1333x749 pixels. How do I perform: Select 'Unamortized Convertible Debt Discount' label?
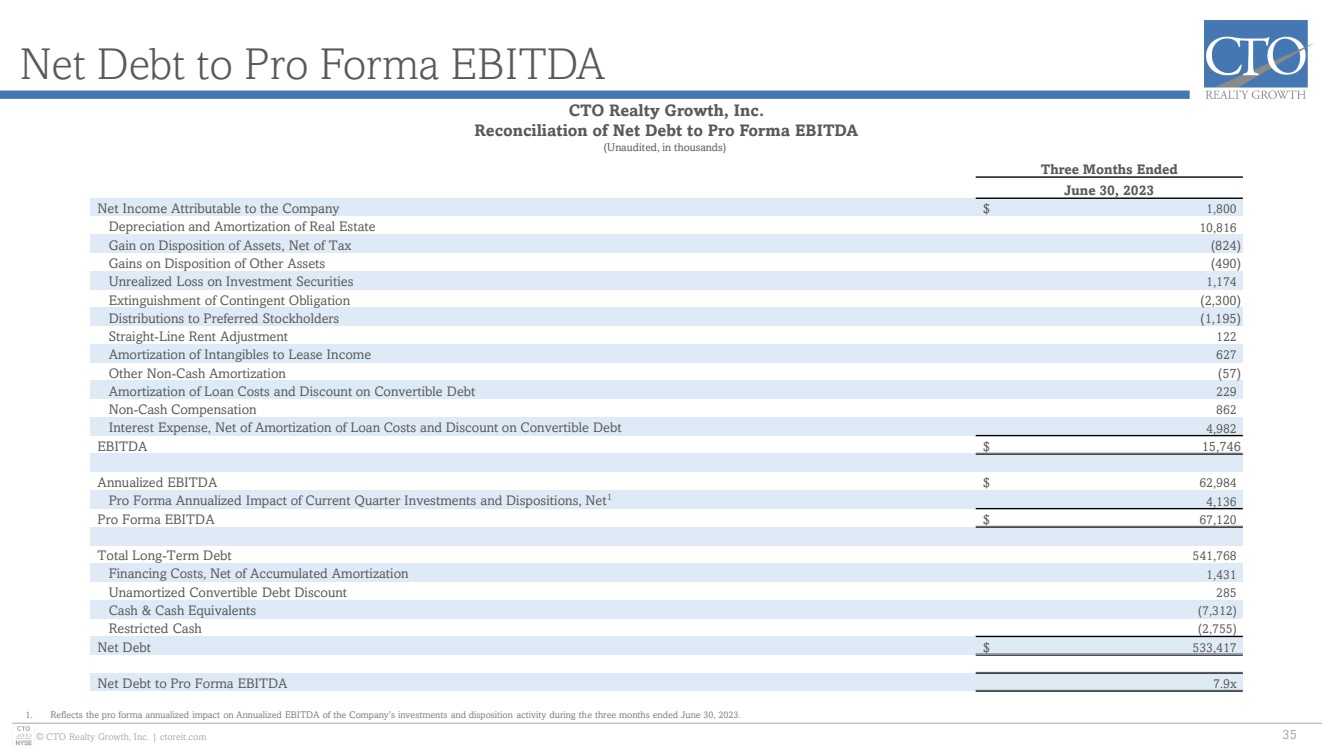(x=228, y=592)
